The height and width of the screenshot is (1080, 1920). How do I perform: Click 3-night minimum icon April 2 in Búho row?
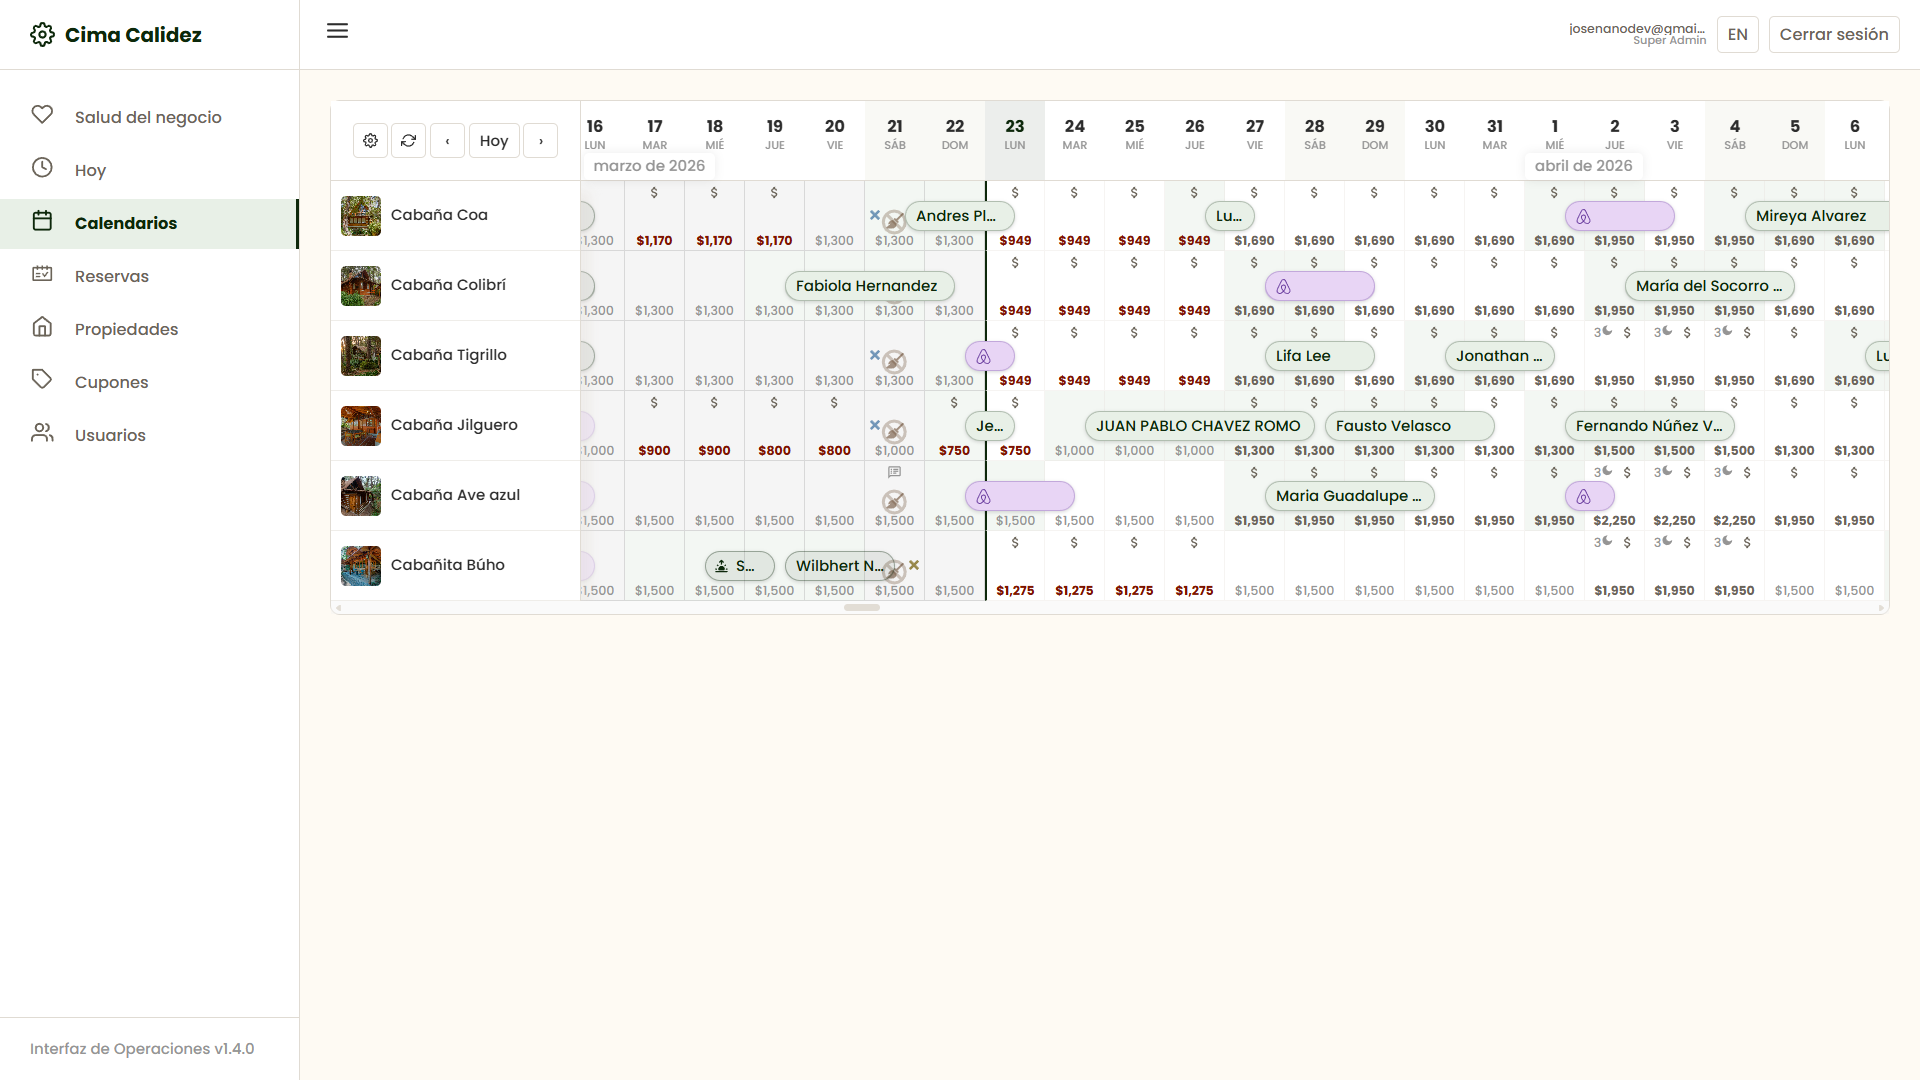(1603, 542)
